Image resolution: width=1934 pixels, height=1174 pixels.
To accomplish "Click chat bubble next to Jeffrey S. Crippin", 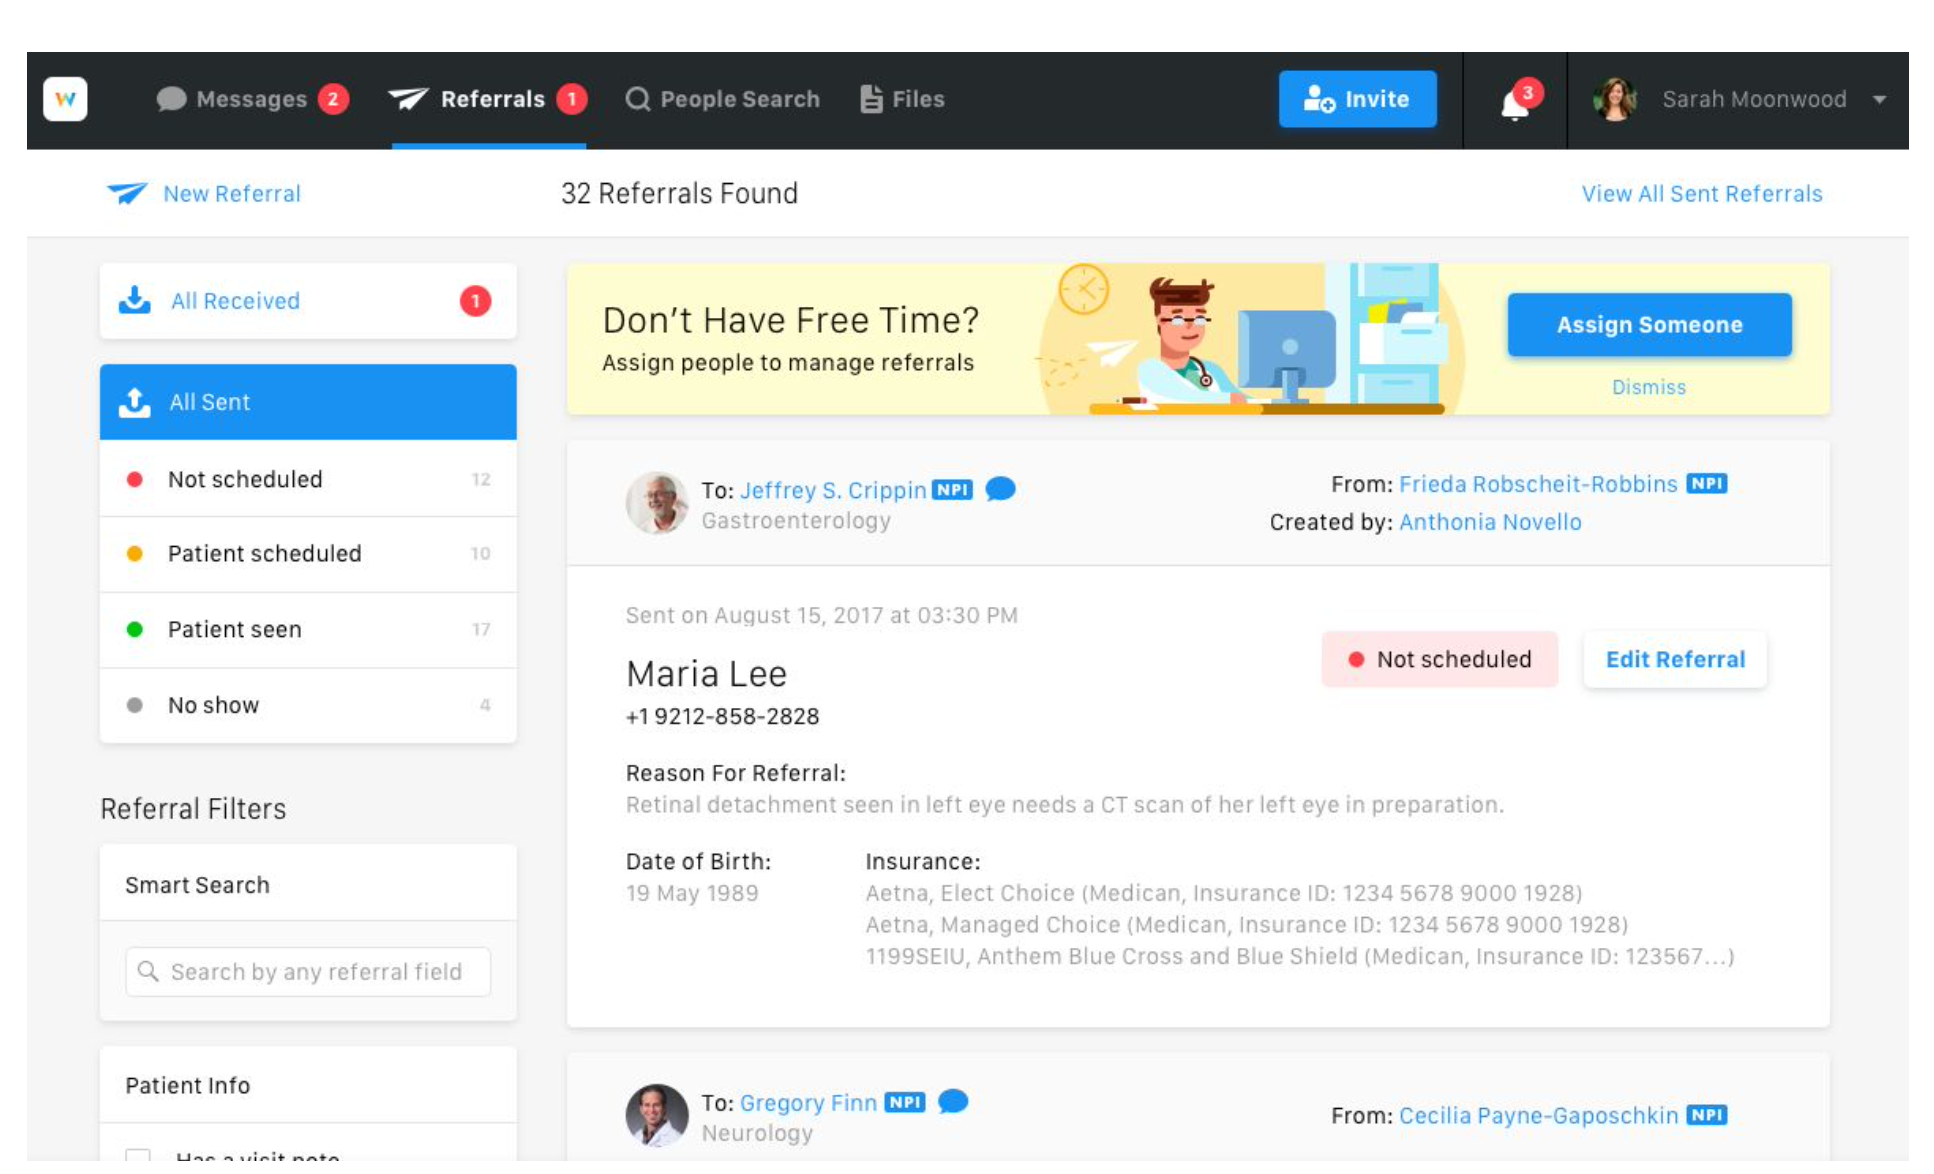I will 1000,489.
